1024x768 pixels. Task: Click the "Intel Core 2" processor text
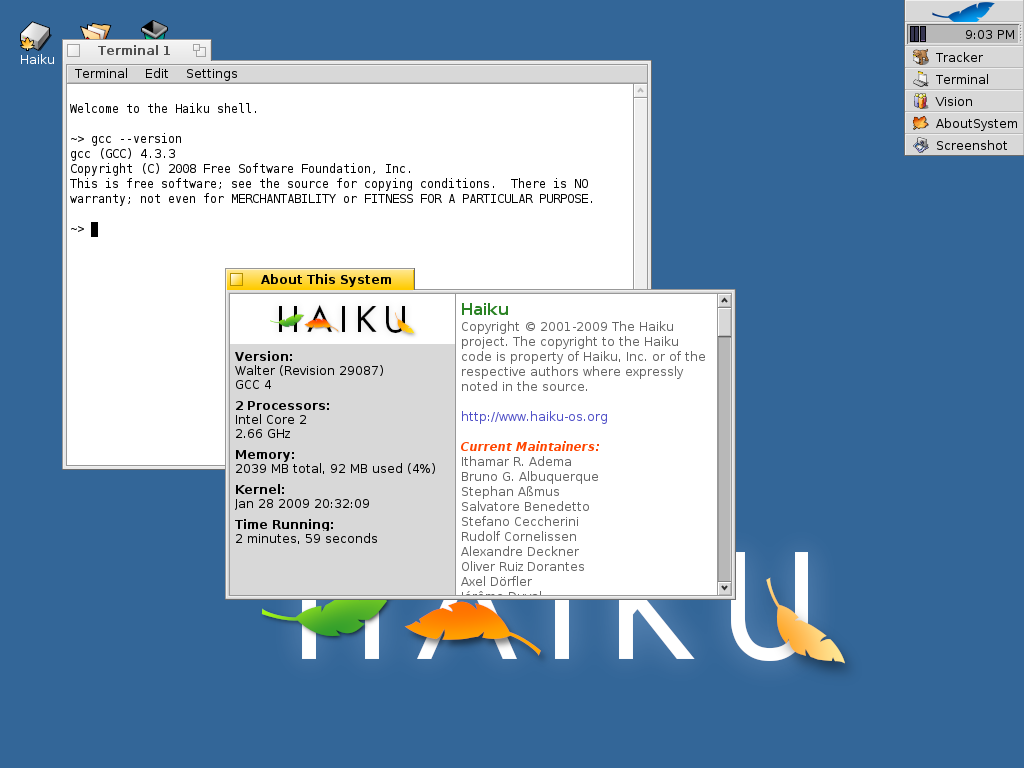pyautogui.click(x=271, y=420)
